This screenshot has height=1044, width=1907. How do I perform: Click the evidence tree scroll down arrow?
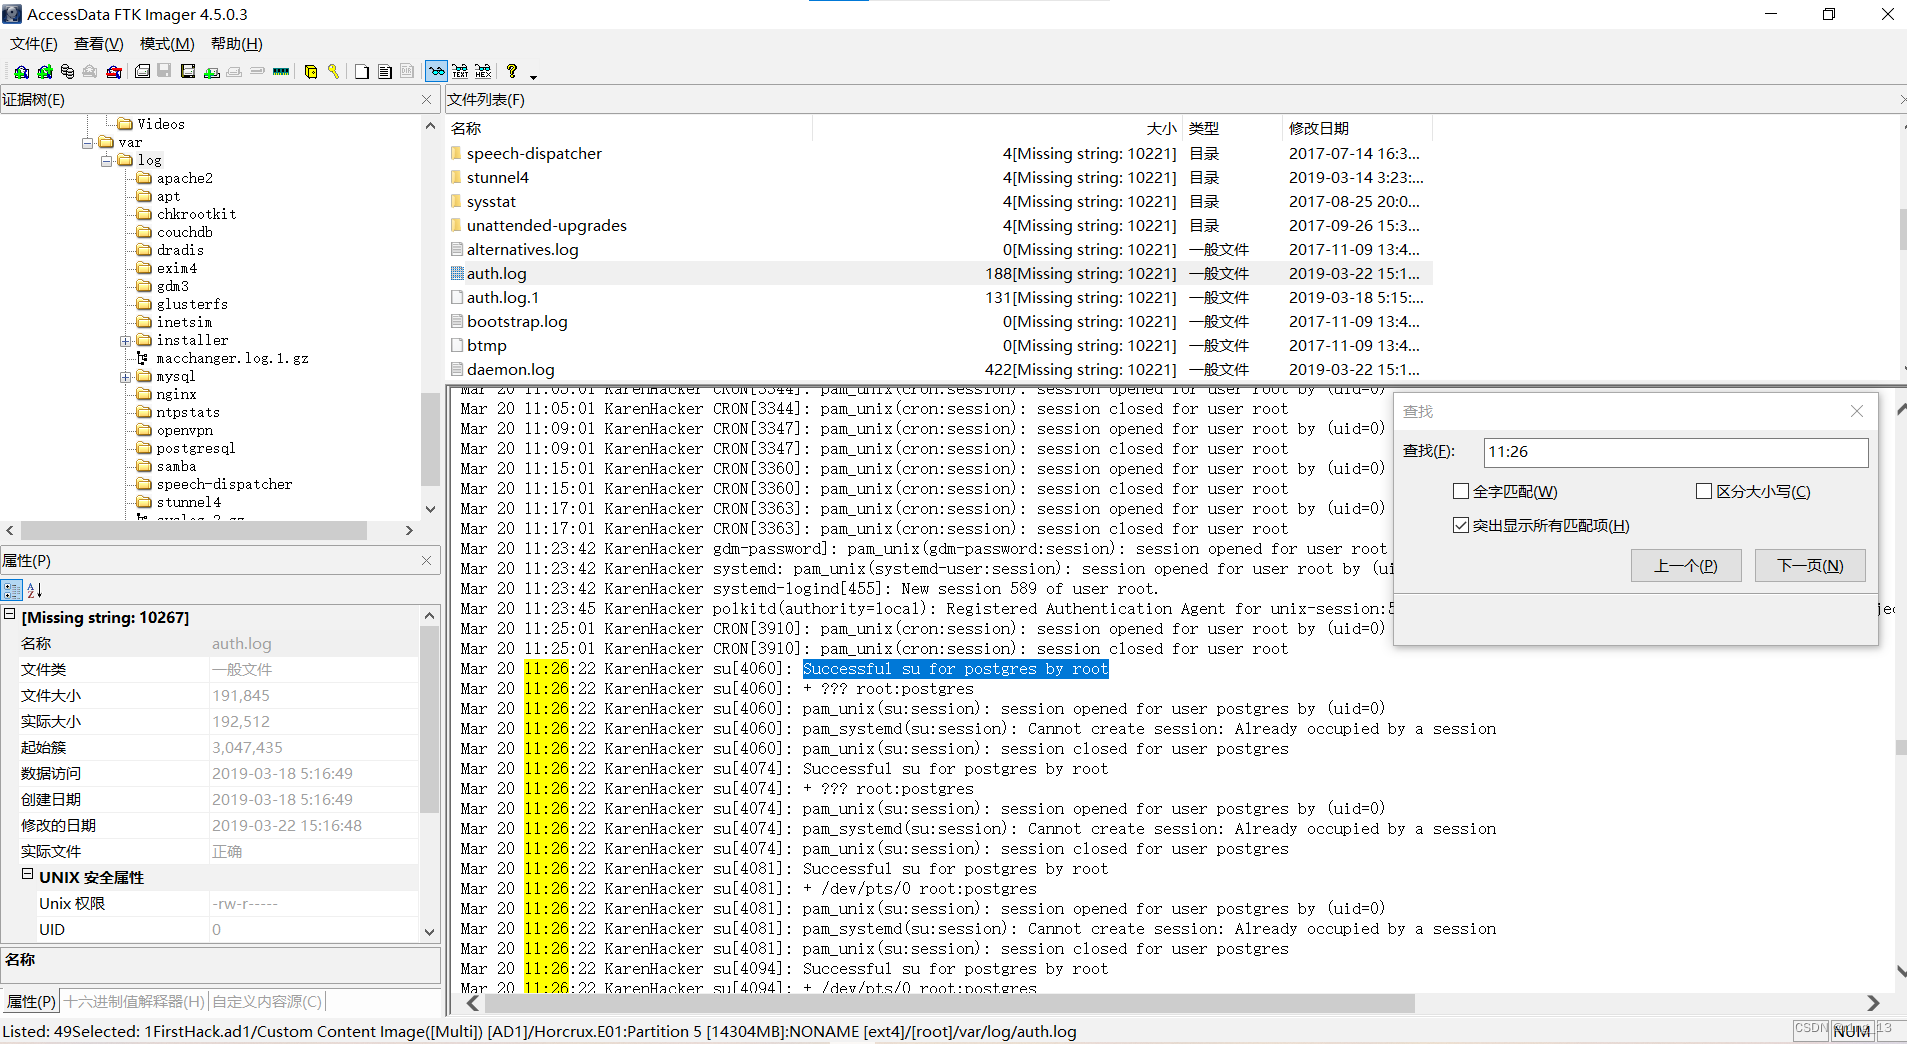tap(430, 509)
